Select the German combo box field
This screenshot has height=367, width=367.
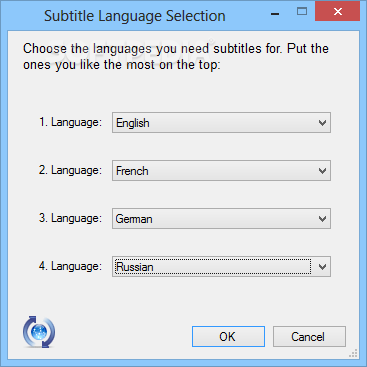[221, 219]
